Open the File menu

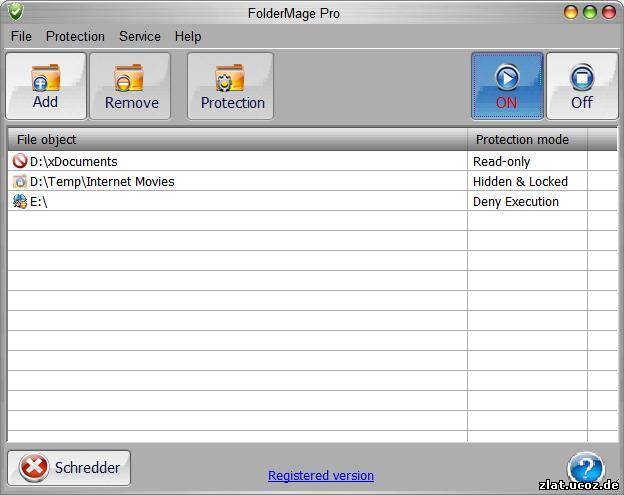pyautogui.click(x=21, y=36)
